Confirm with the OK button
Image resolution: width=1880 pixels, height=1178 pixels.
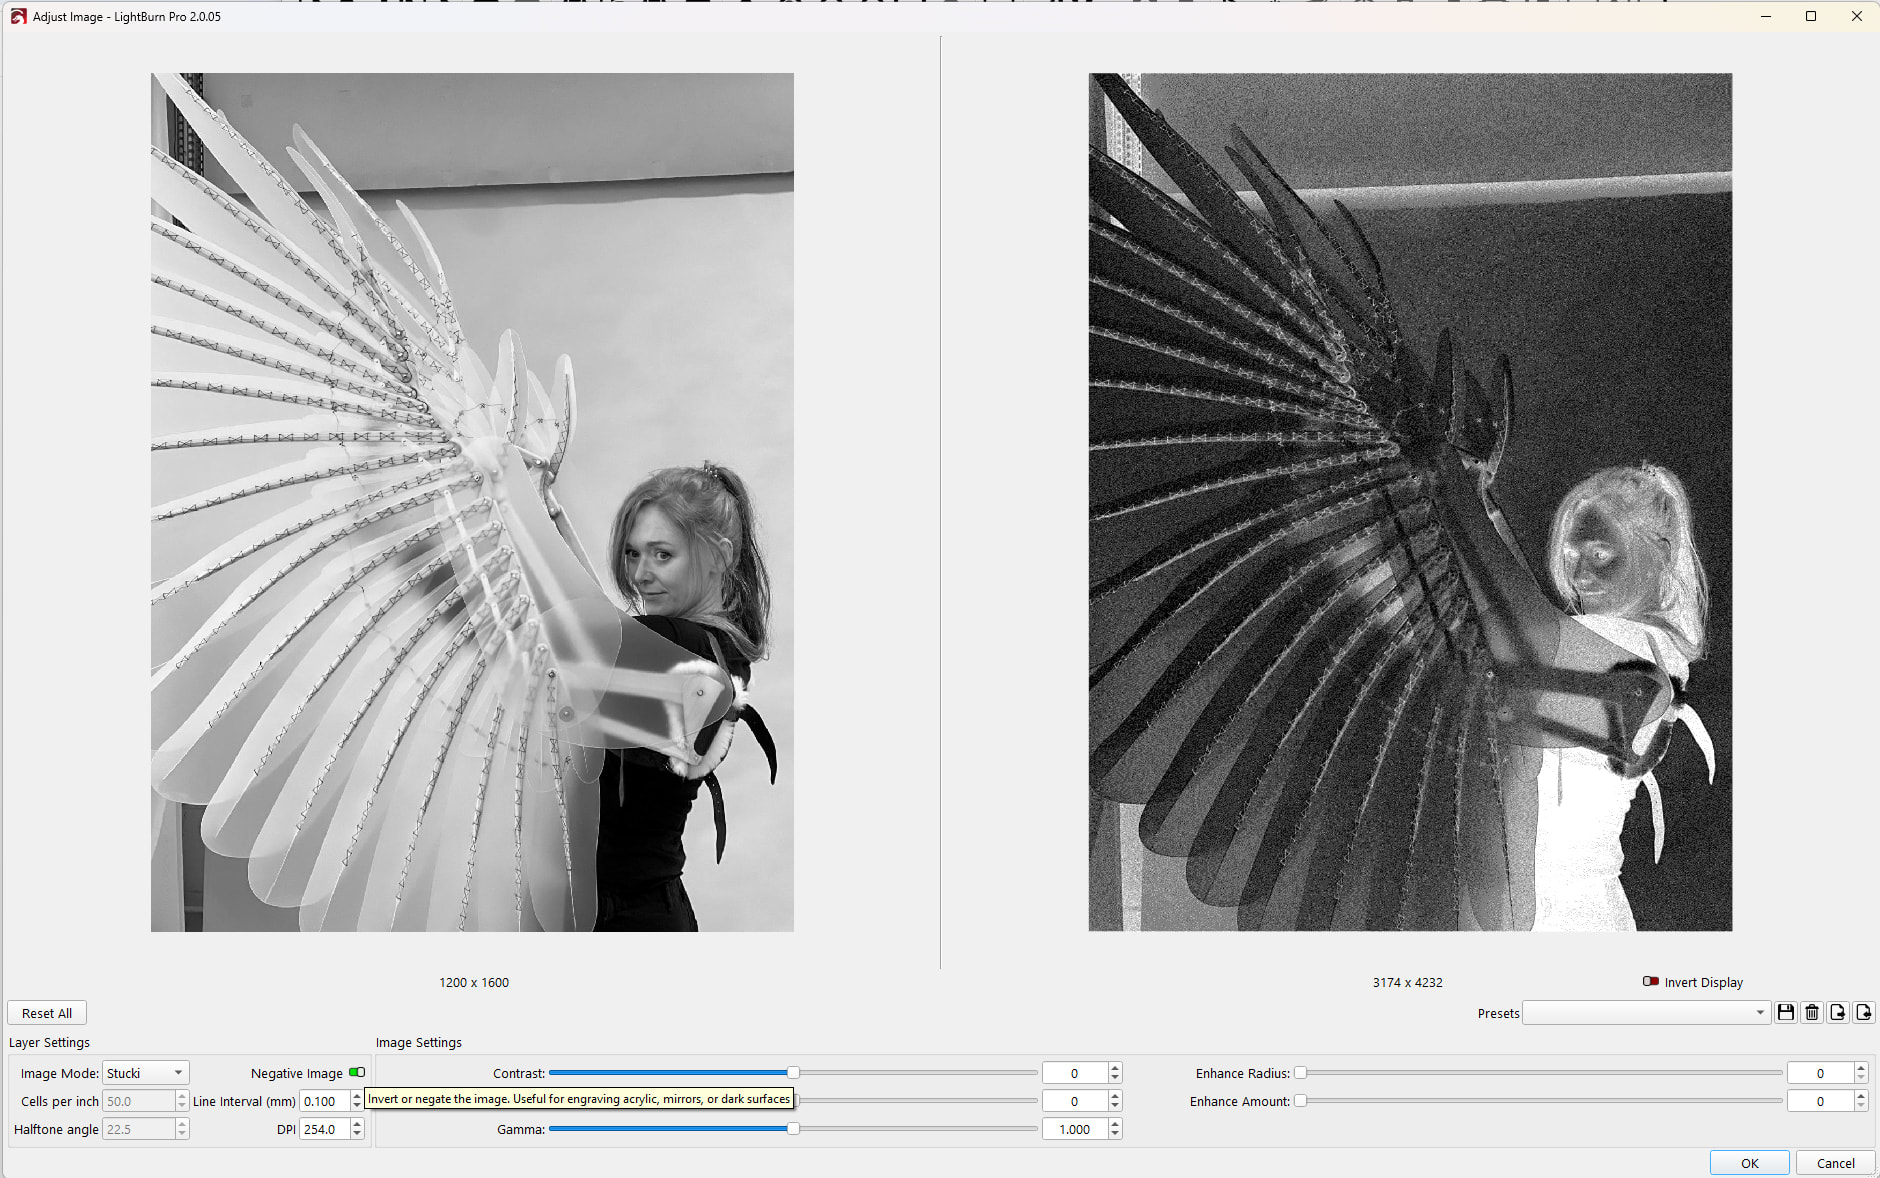(1749, 1163)
